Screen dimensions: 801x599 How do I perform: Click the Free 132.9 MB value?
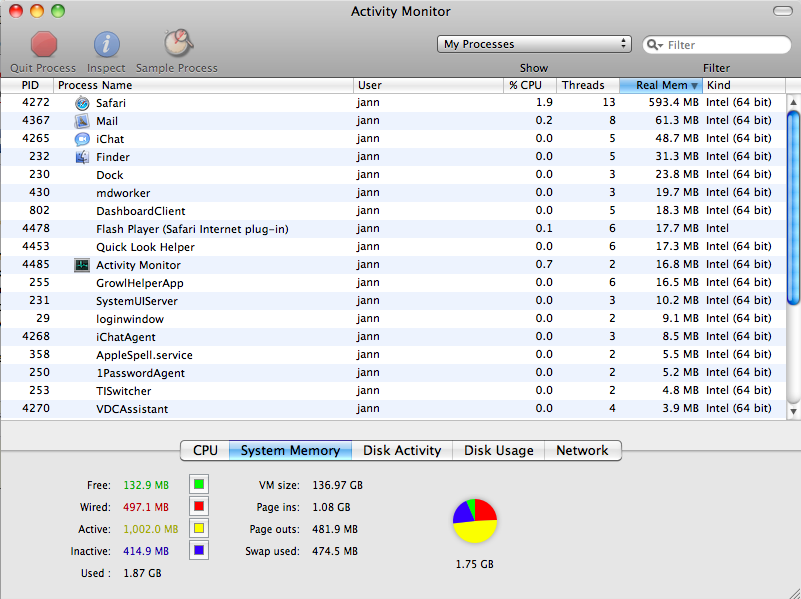(x=146, y=485)
